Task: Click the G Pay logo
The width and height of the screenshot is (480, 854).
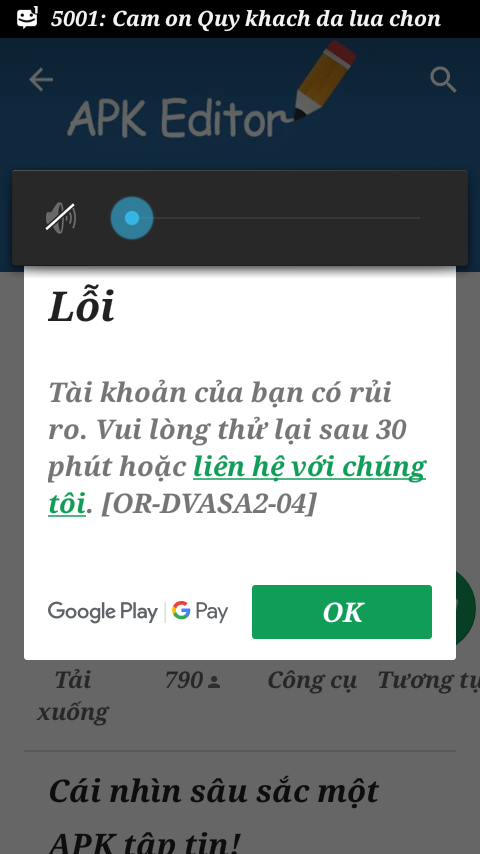Action: coord(200,612)
